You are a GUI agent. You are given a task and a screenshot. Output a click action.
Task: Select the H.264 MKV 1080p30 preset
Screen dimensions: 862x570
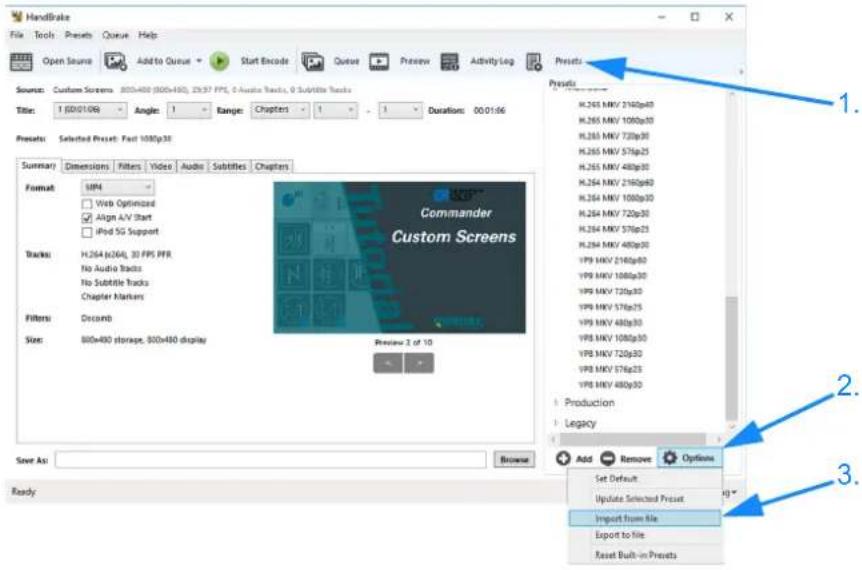click(x=616, y=198)
